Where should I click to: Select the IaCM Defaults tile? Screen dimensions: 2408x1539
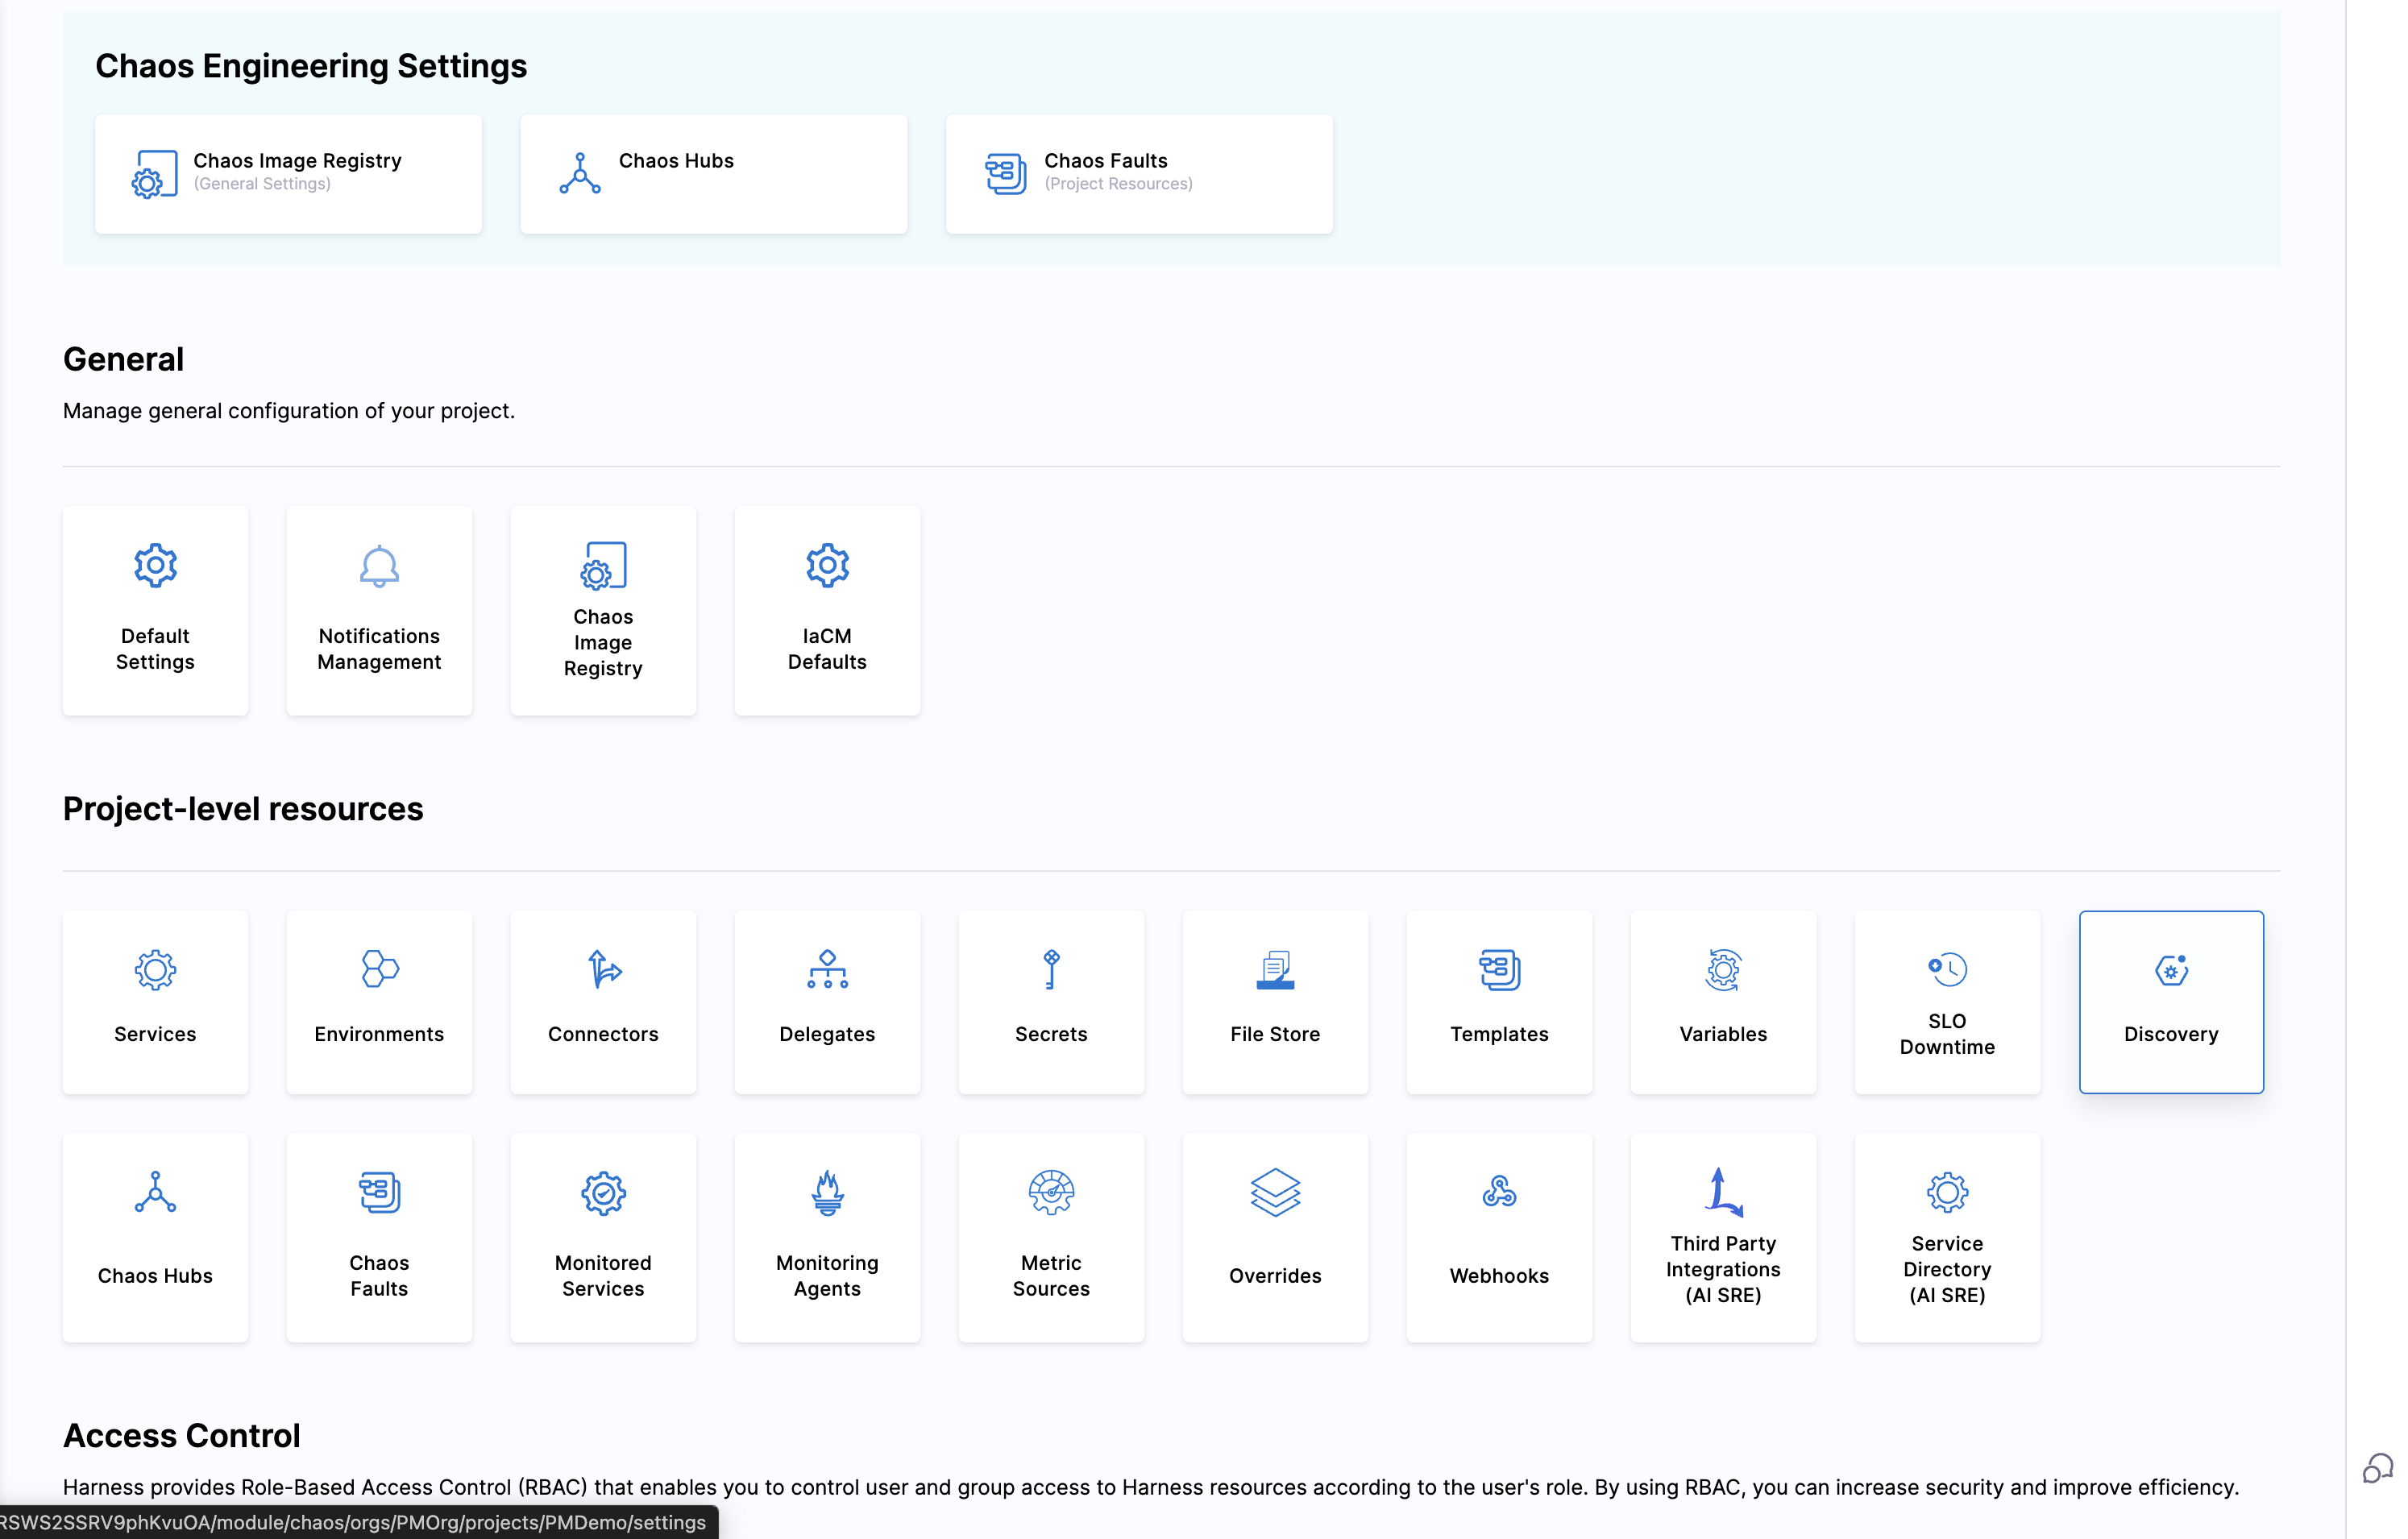pos(827,610)
